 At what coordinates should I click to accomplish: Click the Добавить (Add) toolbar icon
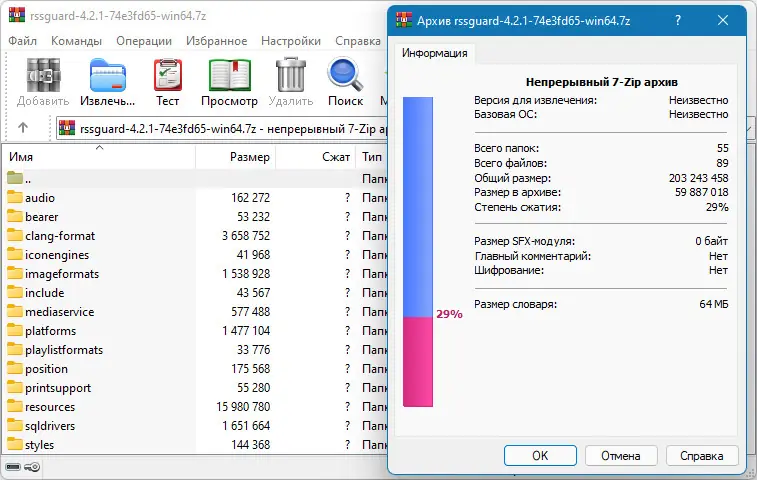click(43, 75)
